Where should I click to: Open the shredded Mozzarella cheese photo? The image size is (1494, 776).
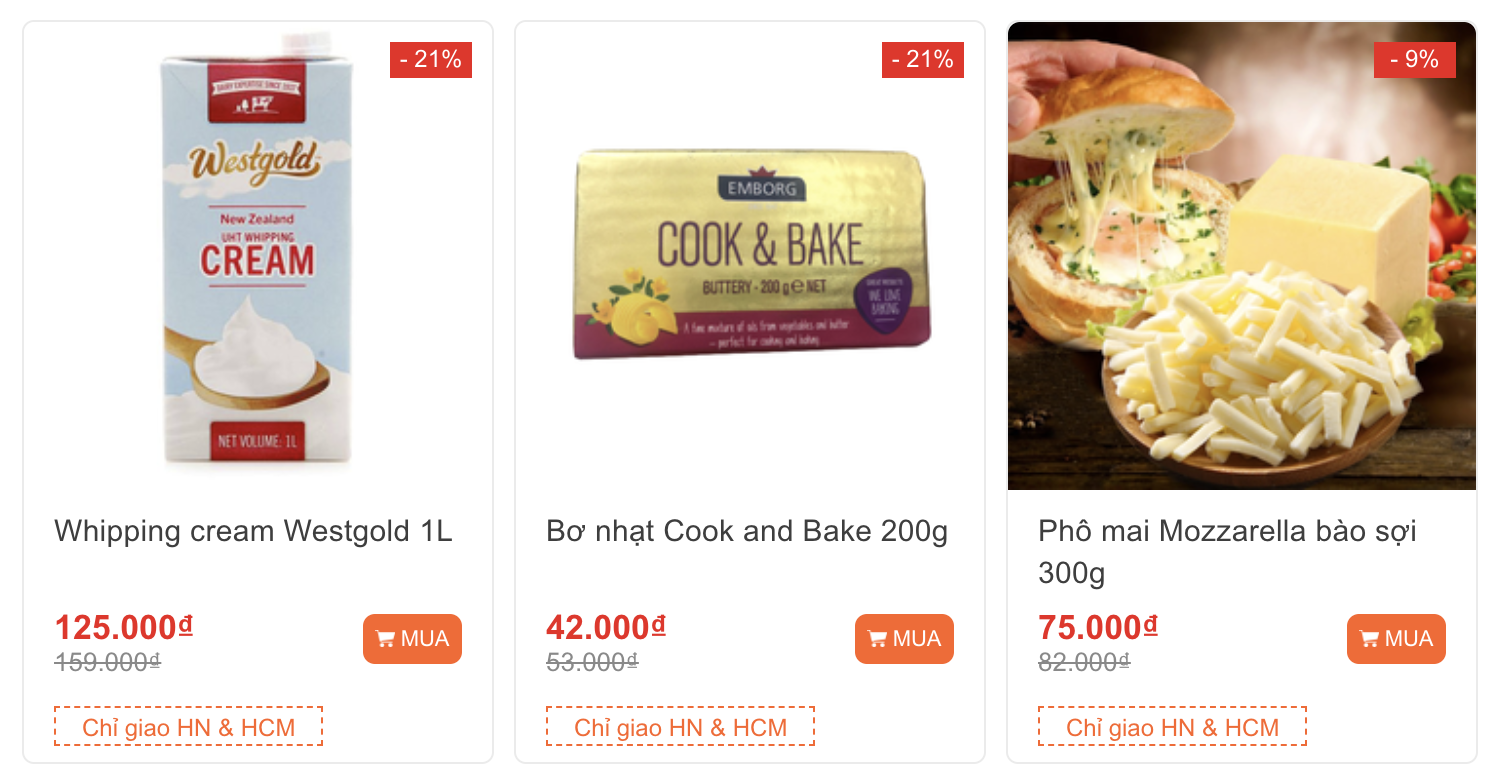[1242, 256]
